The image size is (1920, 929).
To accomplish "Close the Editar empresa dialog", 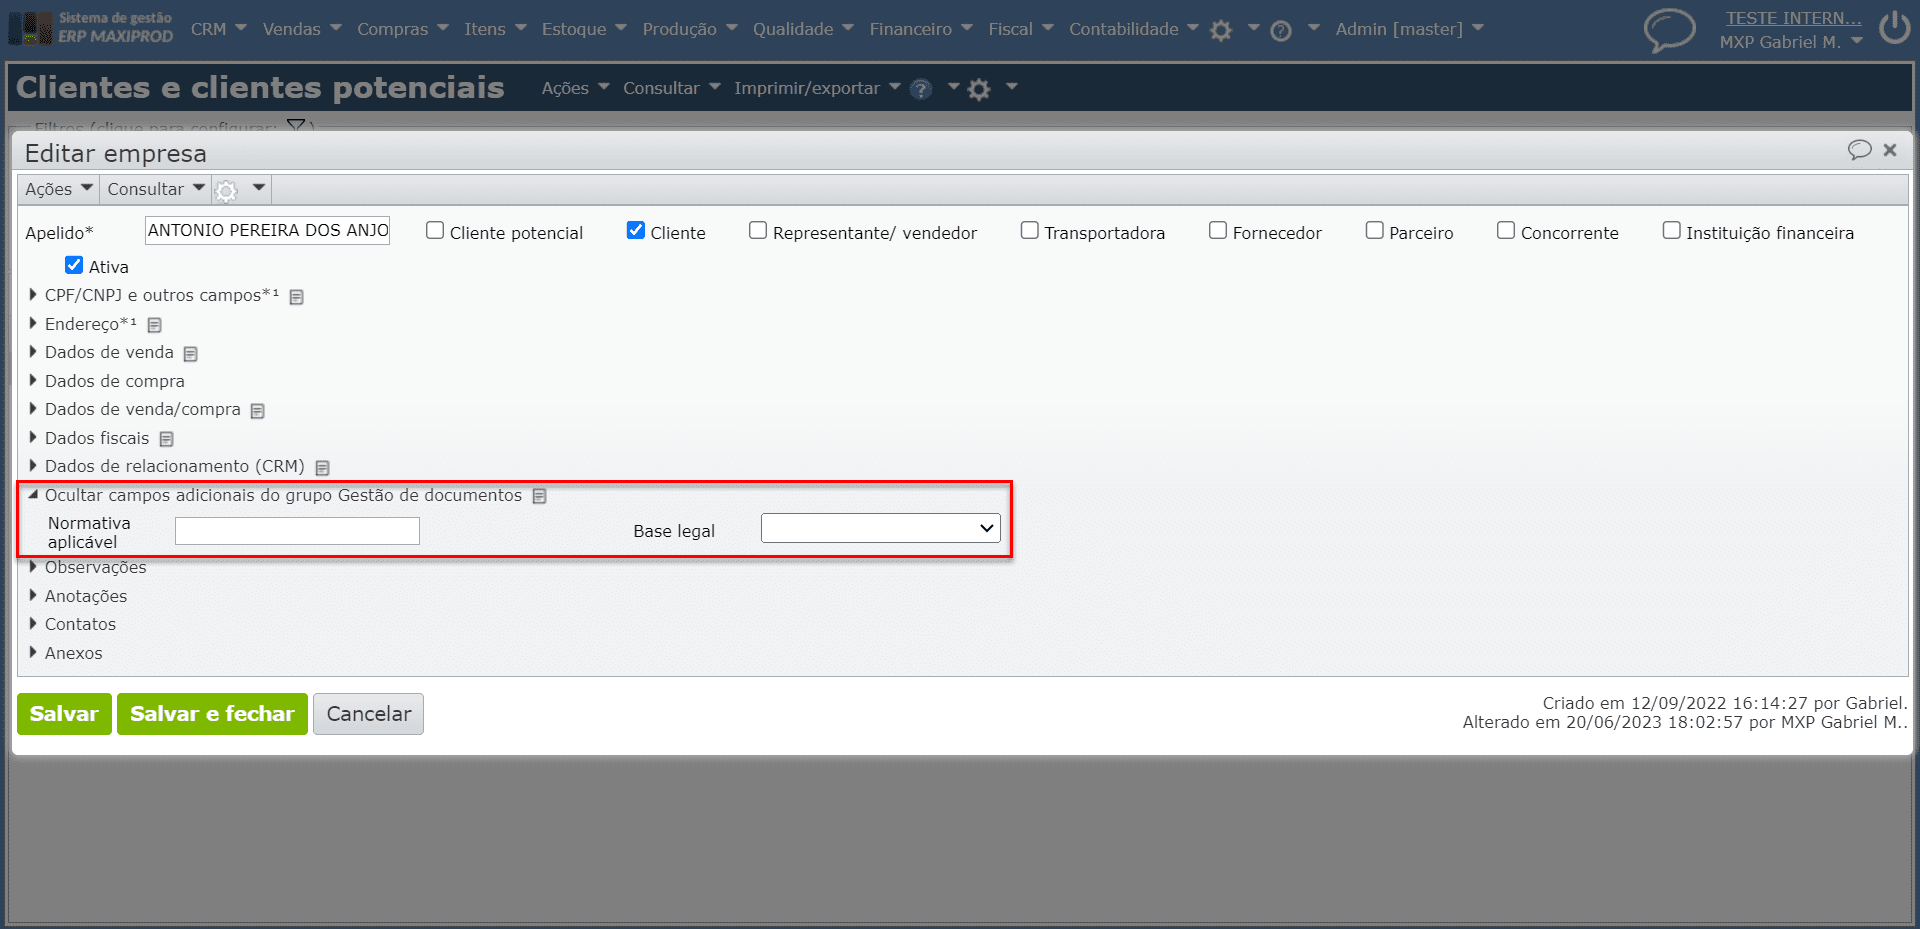I will (1890, 150).
